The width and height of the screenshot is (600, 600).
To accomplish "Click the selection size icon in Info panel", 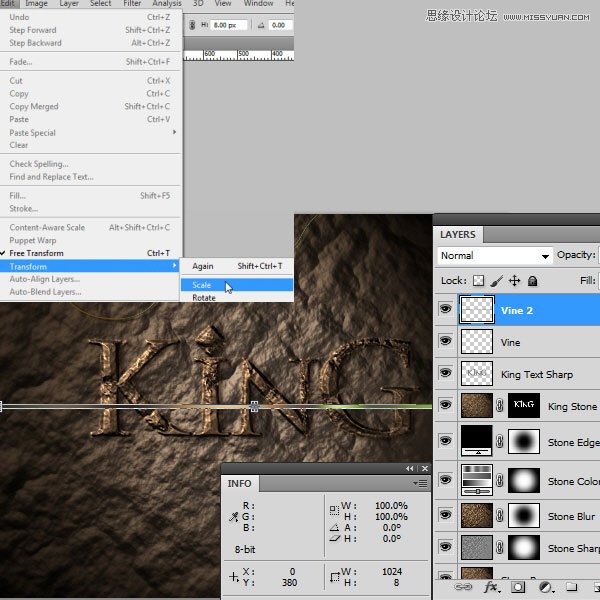I will click(335, 577).
